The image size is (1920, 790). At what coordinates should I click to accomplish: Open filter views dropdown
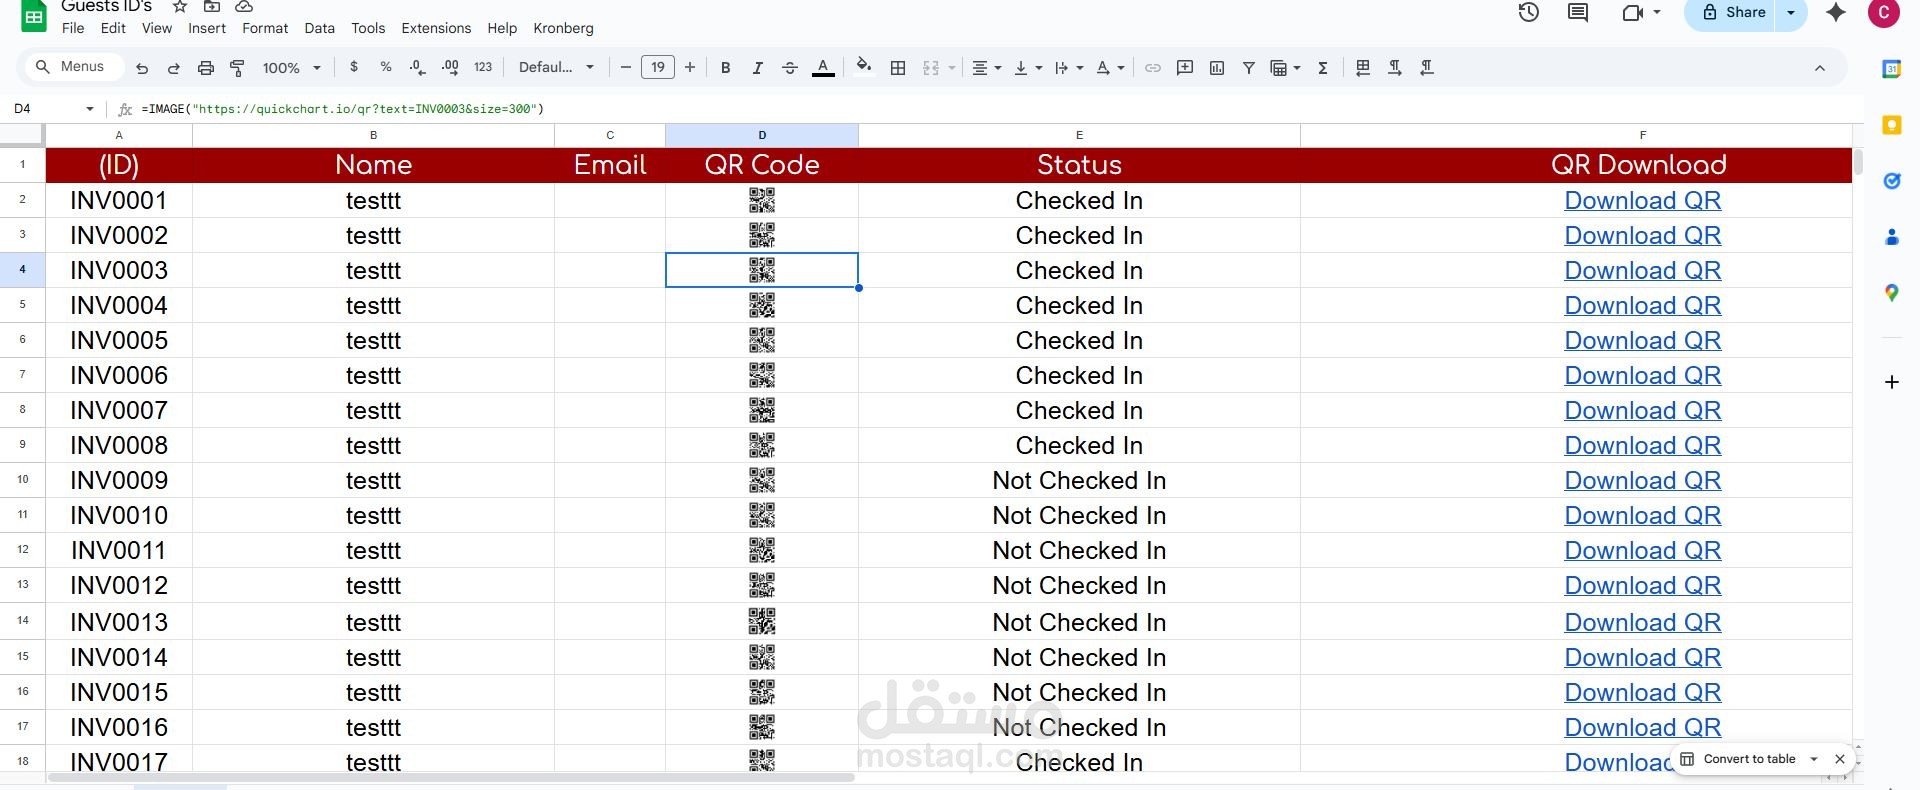tap(1284, 67)
